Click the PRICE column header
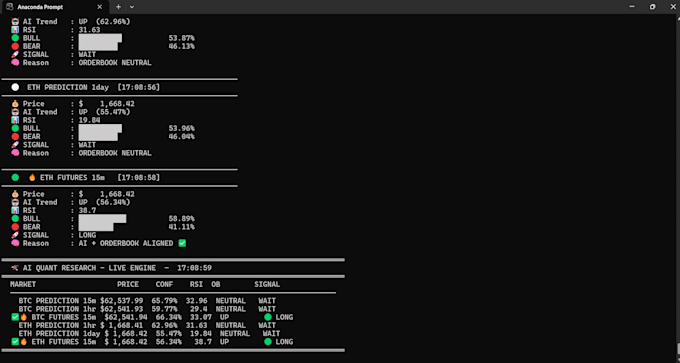Image resolution: width=680 pixels, height=363 pixels. point(128,285)
